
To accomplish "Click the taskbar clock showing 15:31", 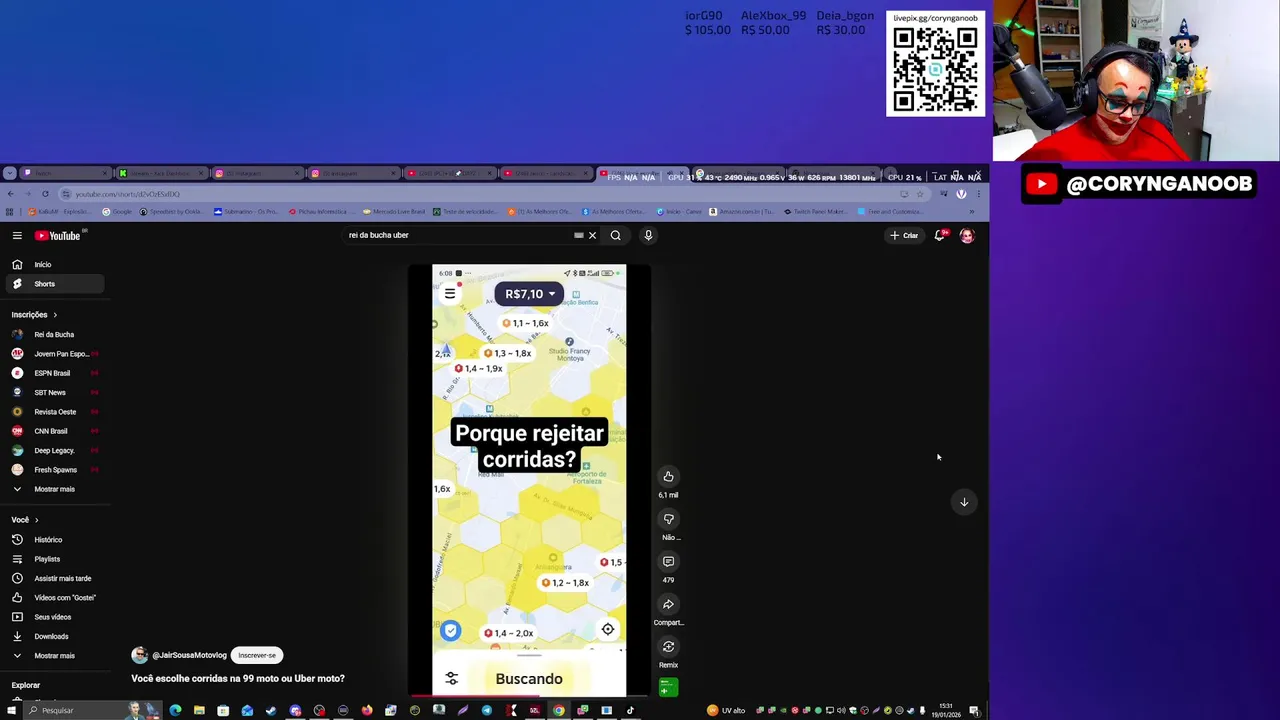I will coord(946,711).
